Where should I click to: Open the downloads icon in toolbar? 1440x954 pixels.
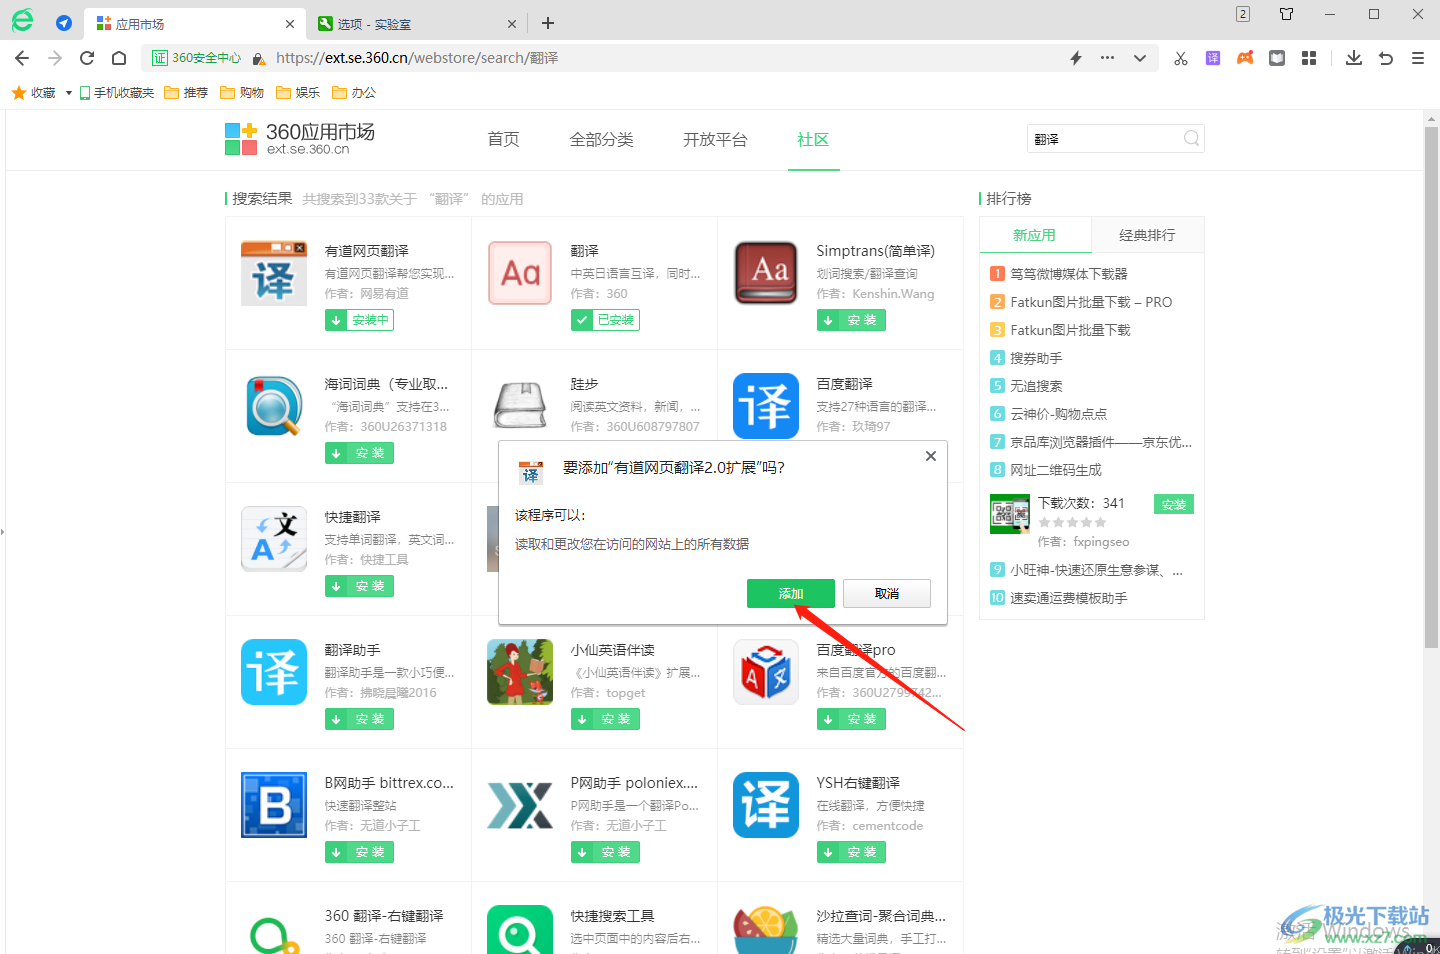tap(1354, 58)
